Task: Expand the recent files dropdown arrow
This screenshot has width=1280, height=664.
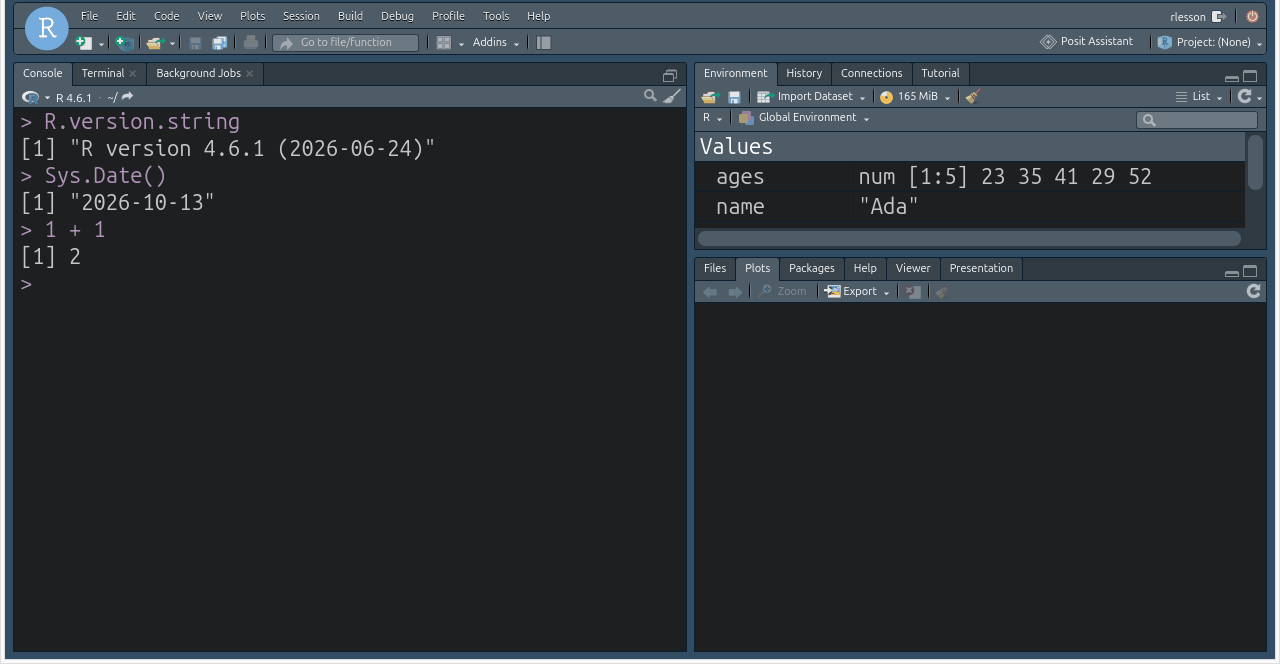Action: (172, 44)
